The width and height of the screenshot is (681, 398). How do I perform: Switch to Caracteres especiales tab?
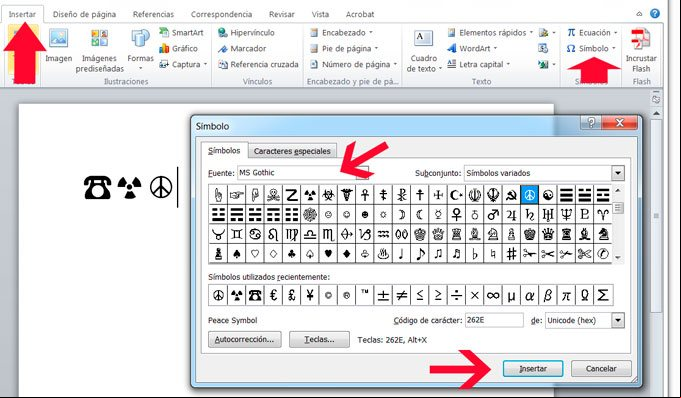292,151
